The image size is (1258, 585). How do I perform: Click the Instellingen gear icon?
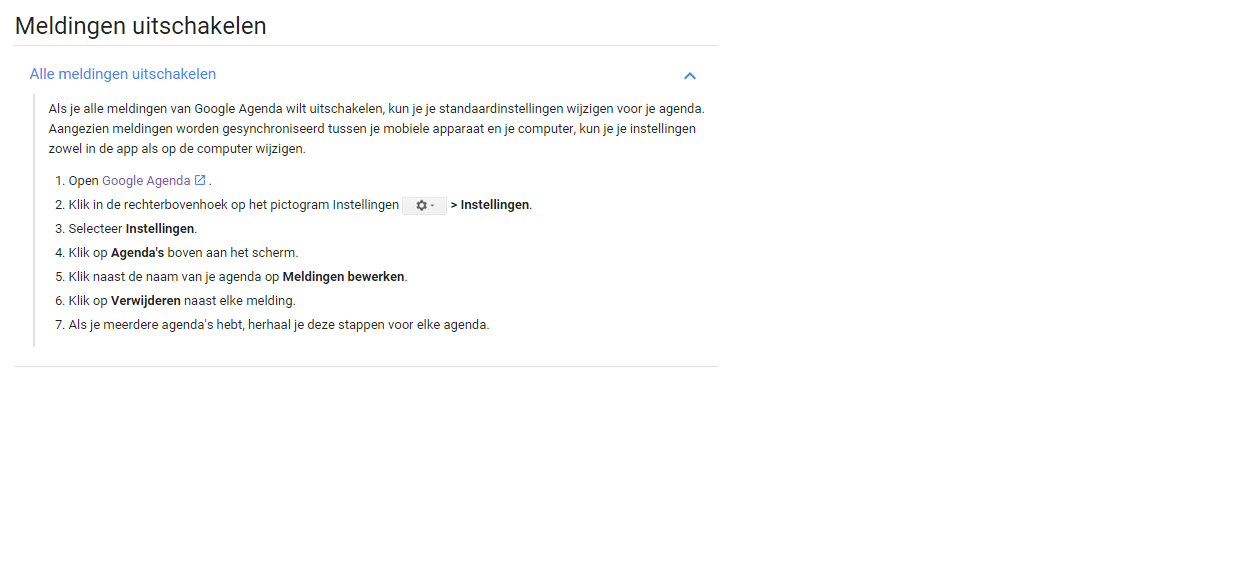421,205
